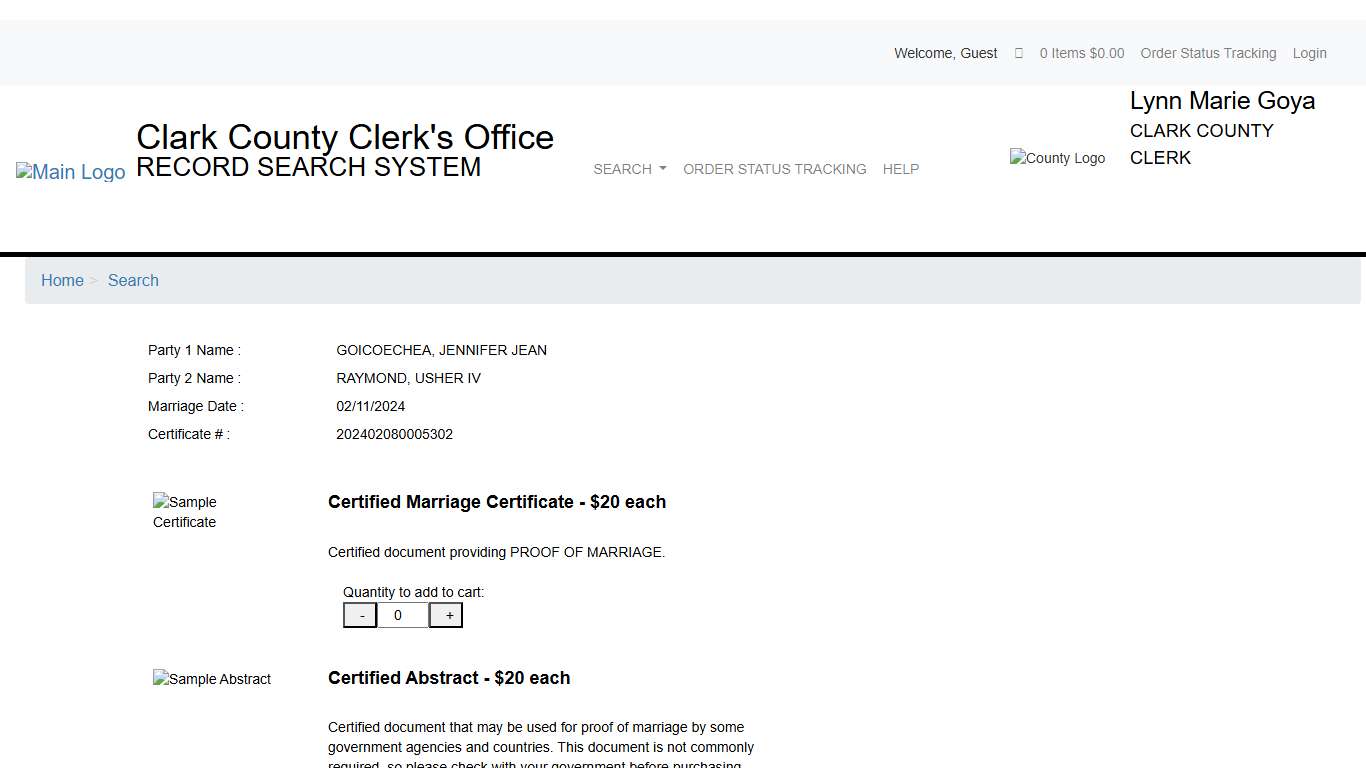1366x768 pixels.
Task: Click the Main Logo image
Action: click(70, 171)
